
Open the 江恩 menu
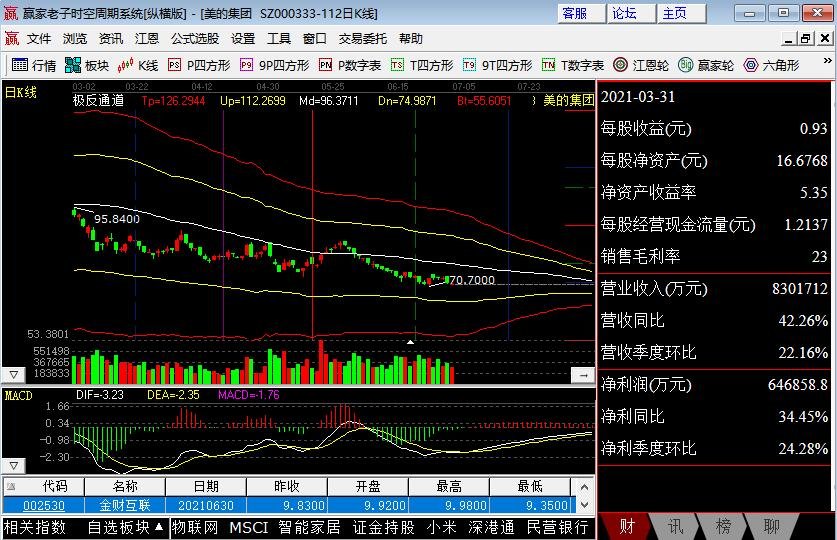tap(147, 38)
